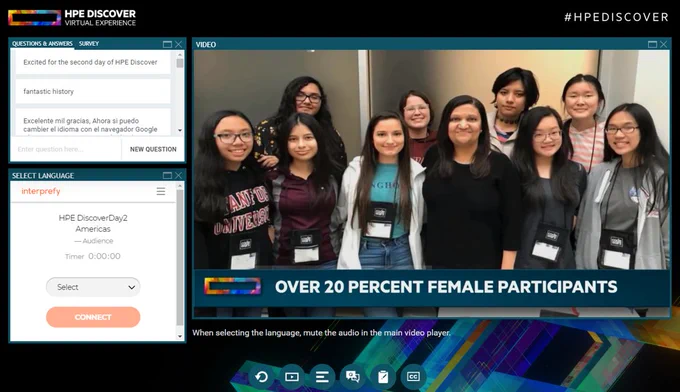Toggle the closed captions CC icon
The width and height of the screenshot is (680, 392).
(413, 376)
